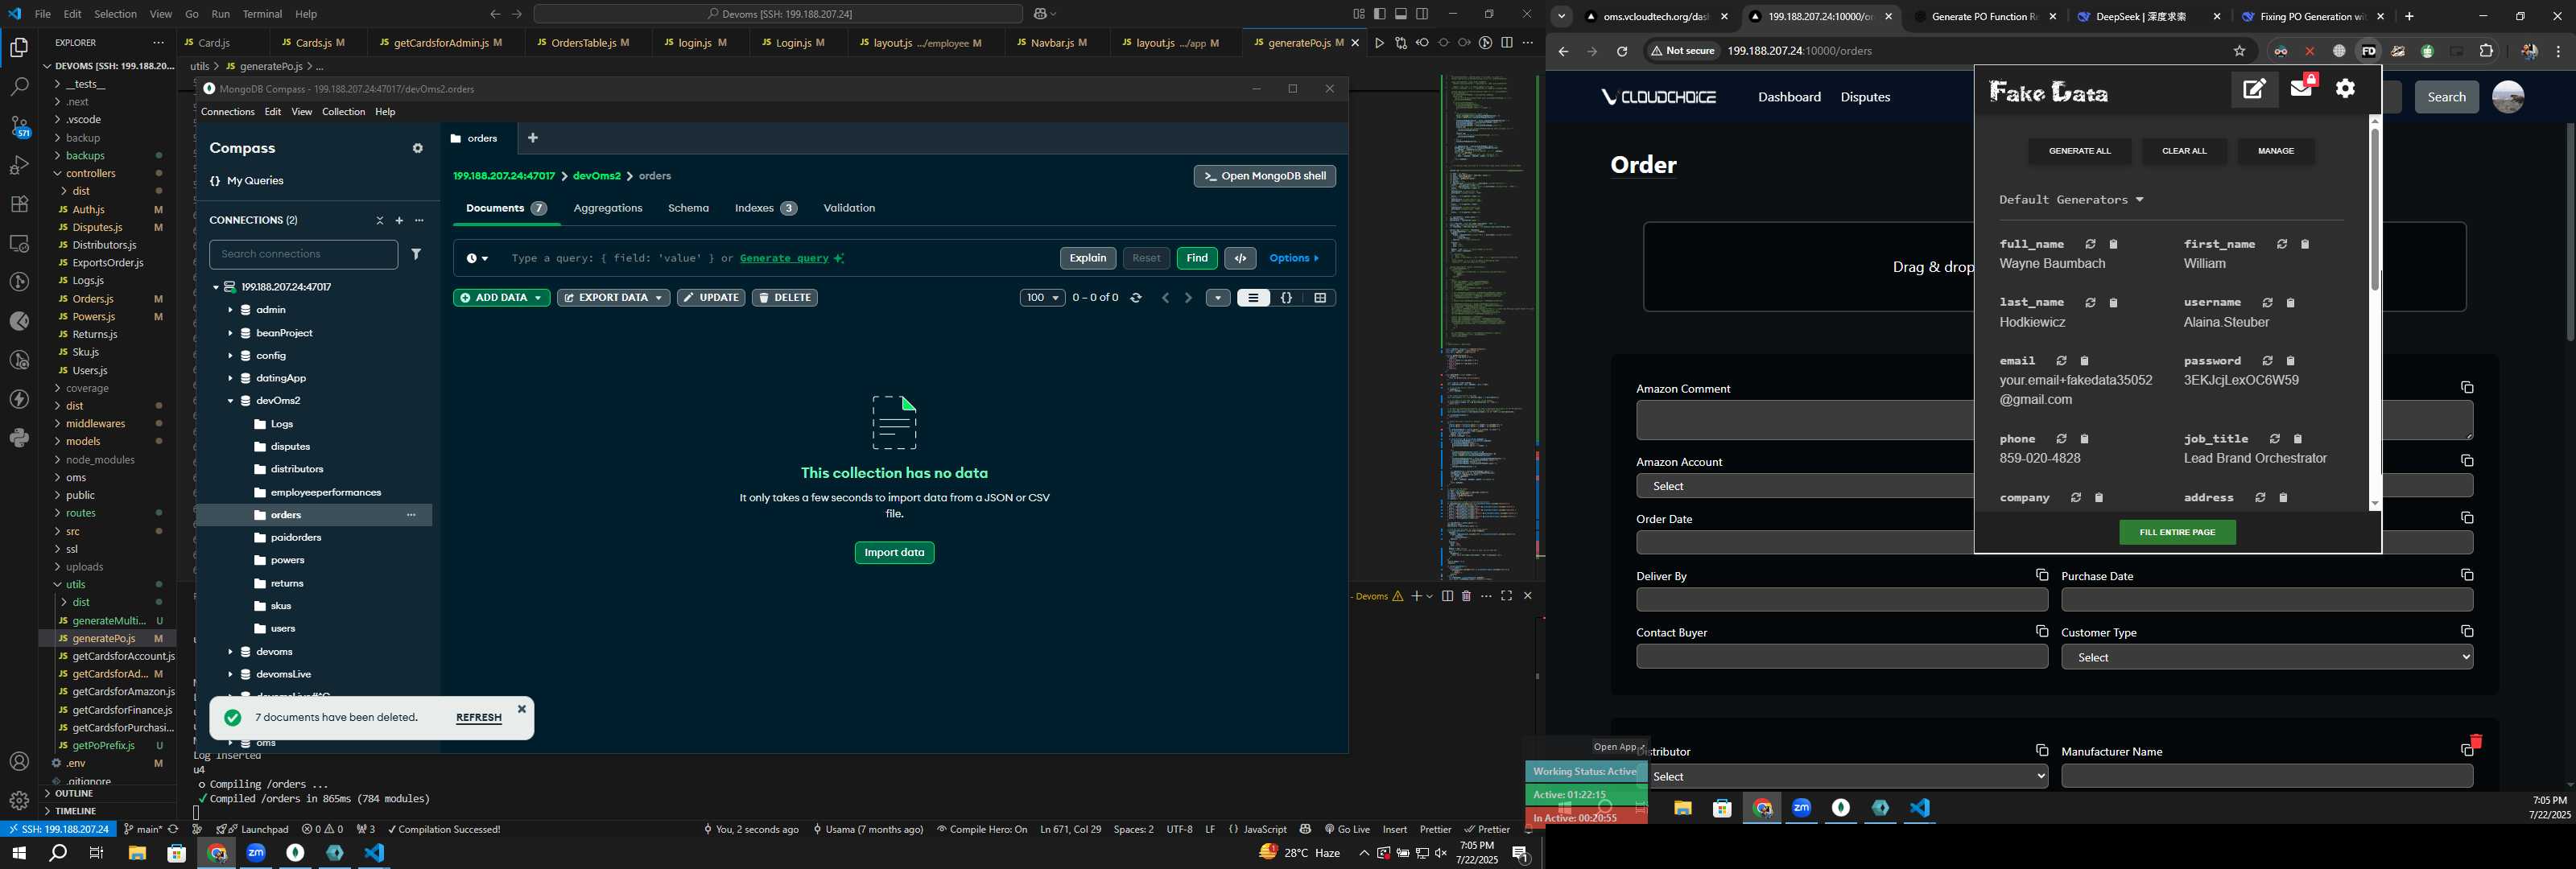Viewport: 2576px width, 869px height.
Task: Open the Indexes tab
Action: click(x=765, y=208)
